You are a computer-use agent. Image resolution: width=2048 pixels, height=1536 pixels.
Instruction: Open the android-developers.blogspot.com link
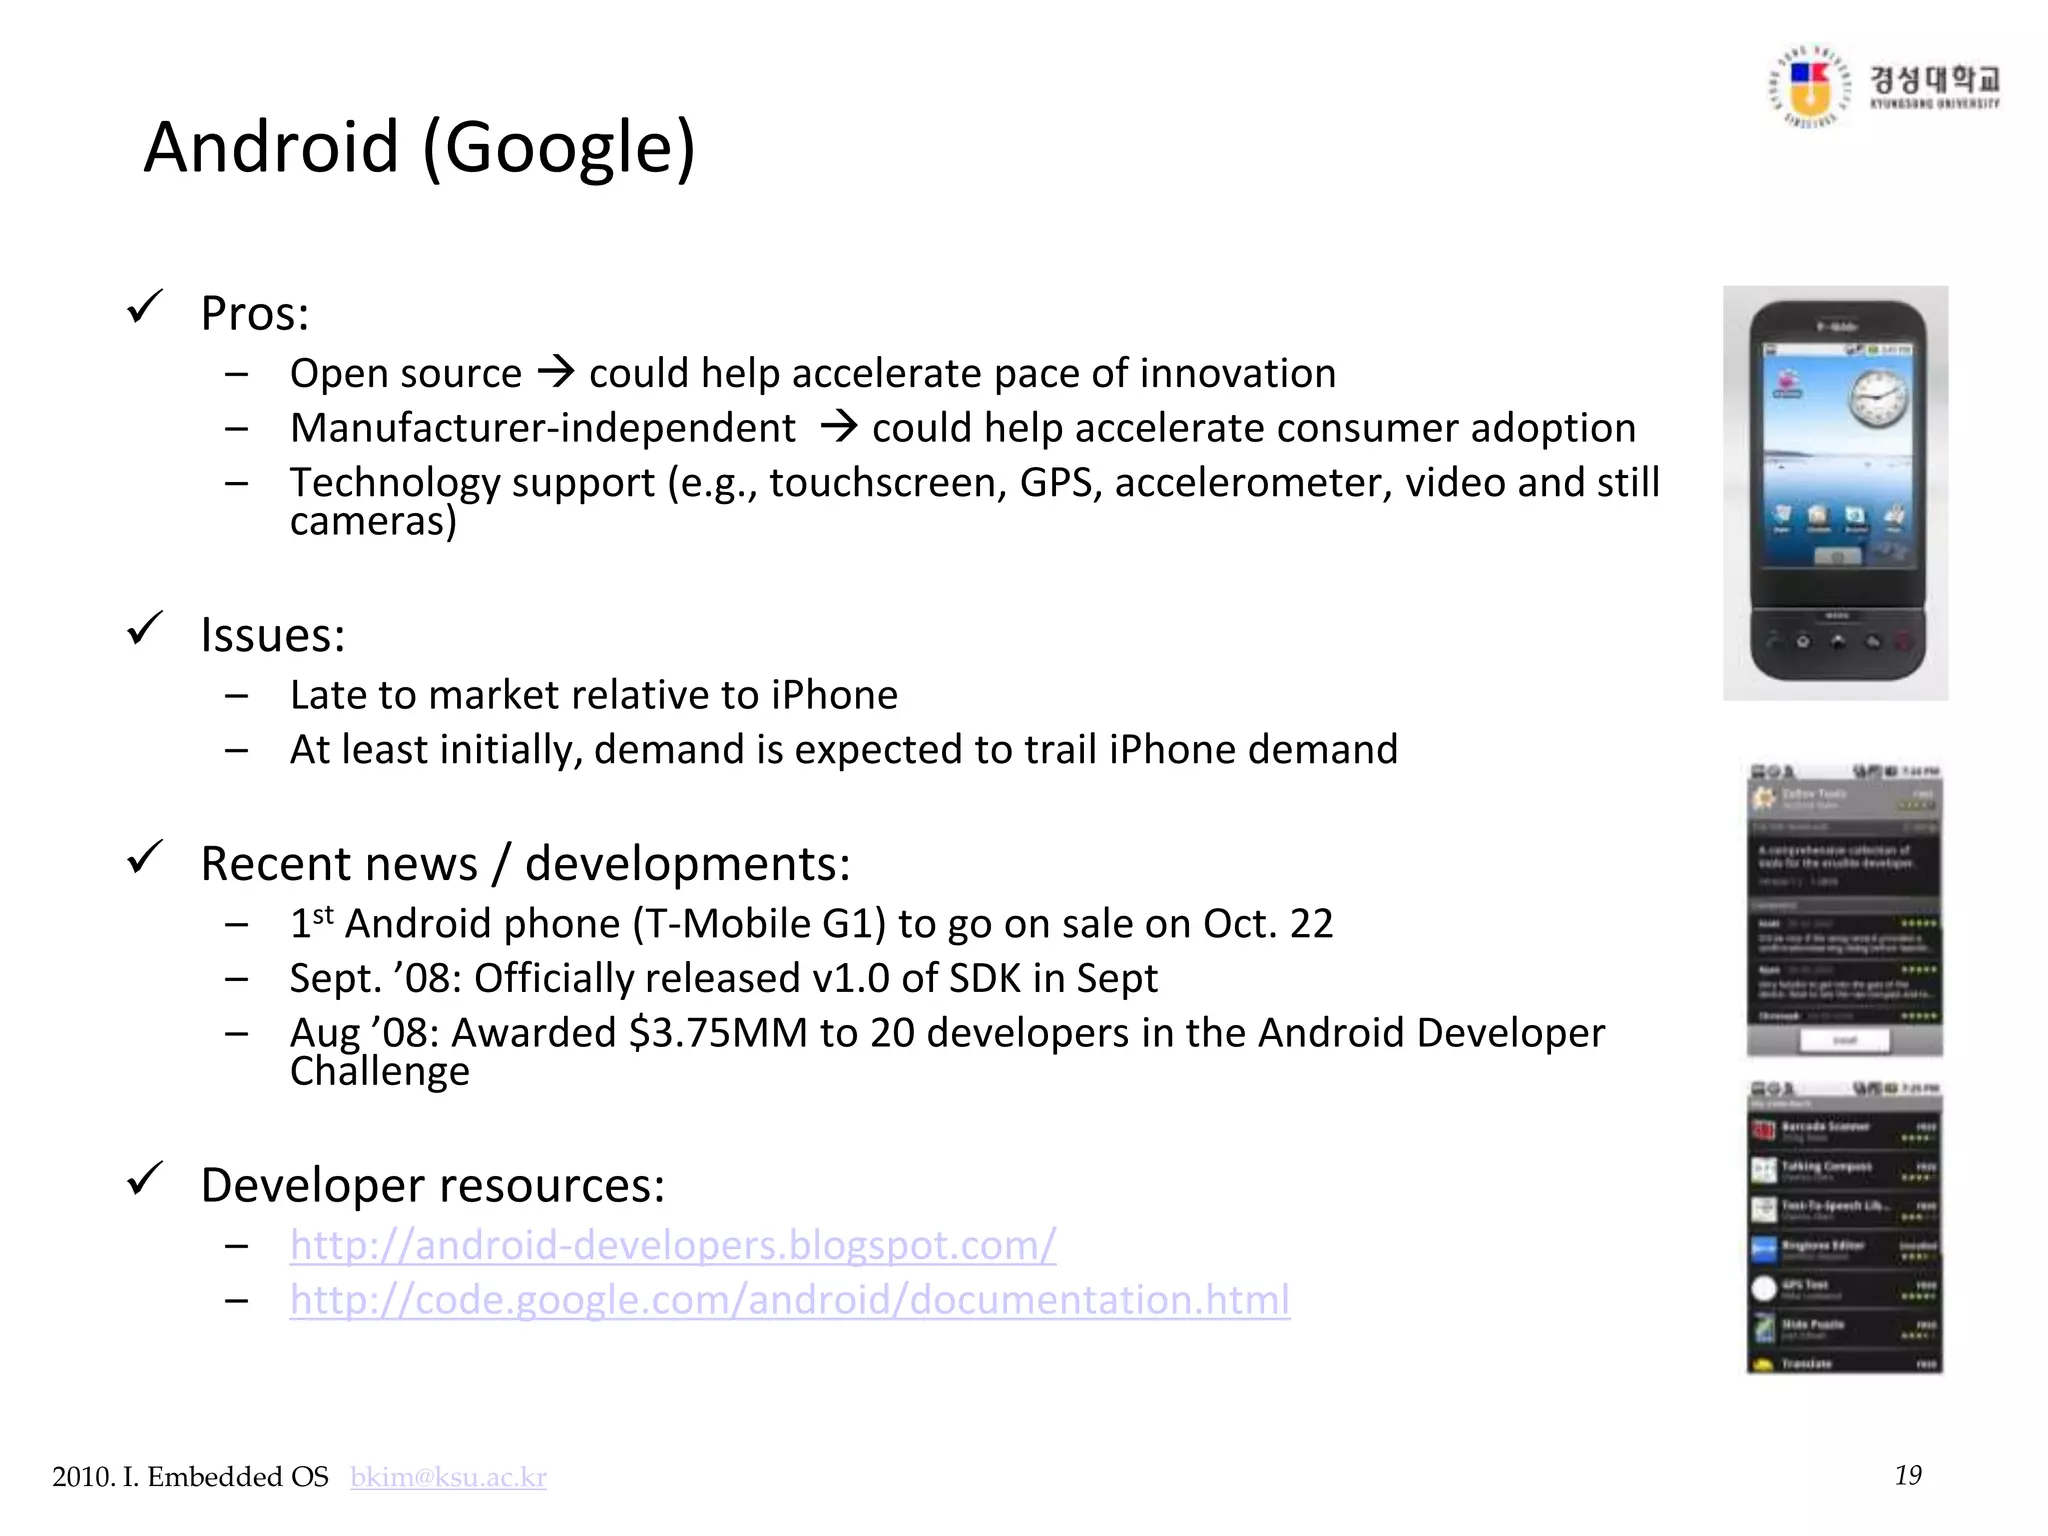click(x=673, y=1246)
